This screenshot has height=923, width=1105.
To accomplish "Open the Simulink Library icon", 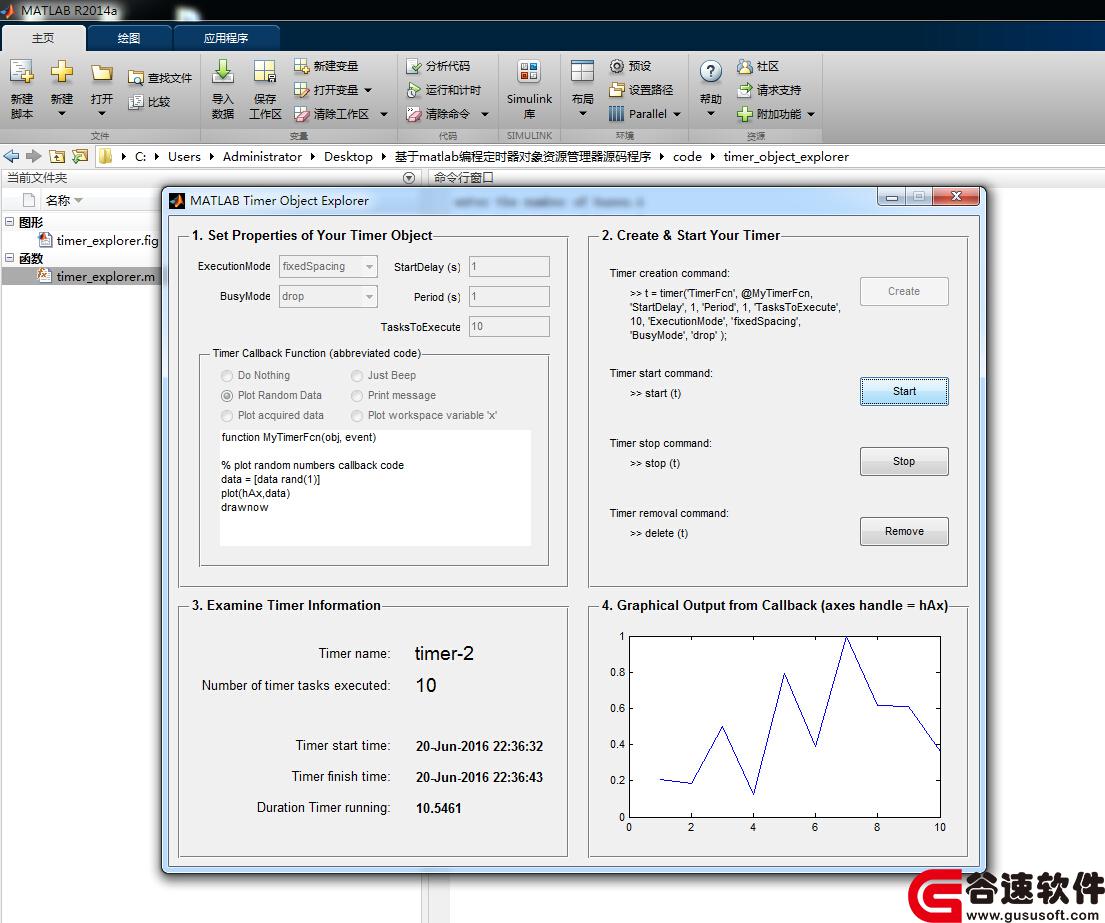I will pyautogui.click(x=529, y=72).
